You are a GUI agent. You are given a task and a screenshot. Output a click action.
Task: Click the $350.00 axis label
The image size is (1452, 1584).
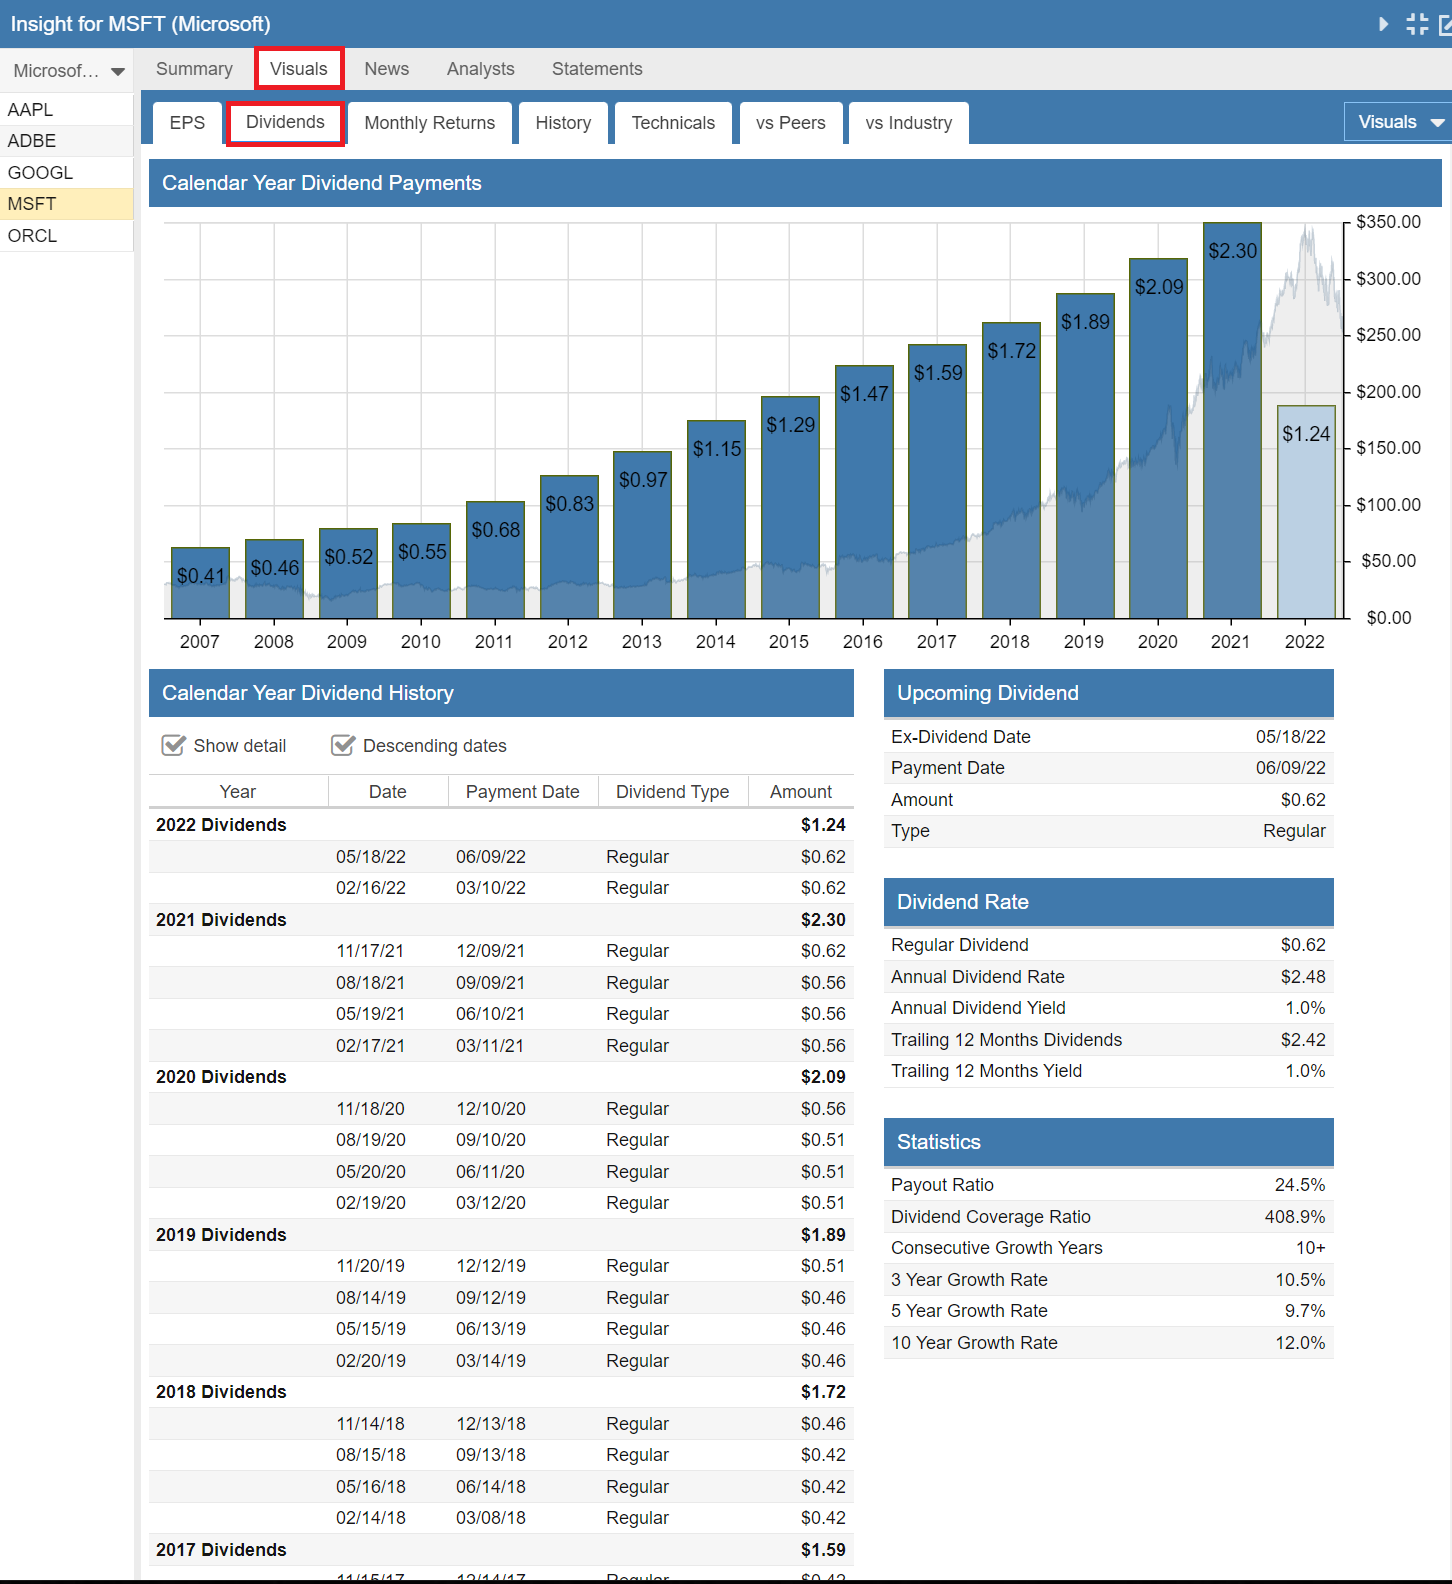(1388, 222)
